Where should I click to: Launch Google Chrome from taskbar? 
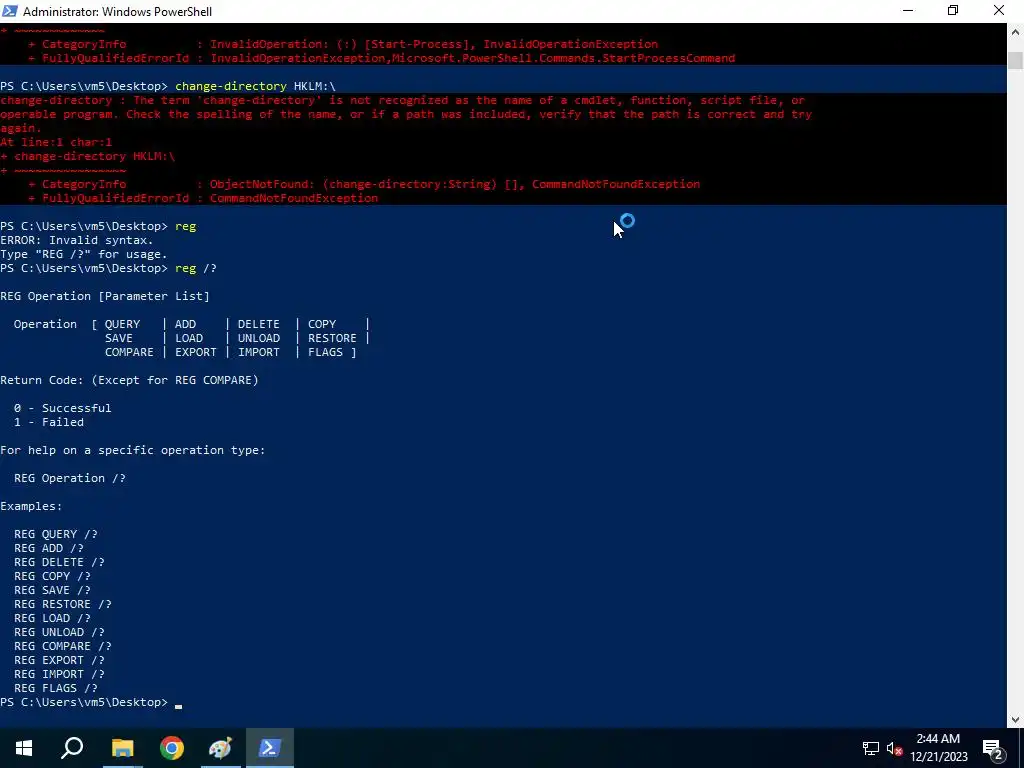click(x=172, y=748)
